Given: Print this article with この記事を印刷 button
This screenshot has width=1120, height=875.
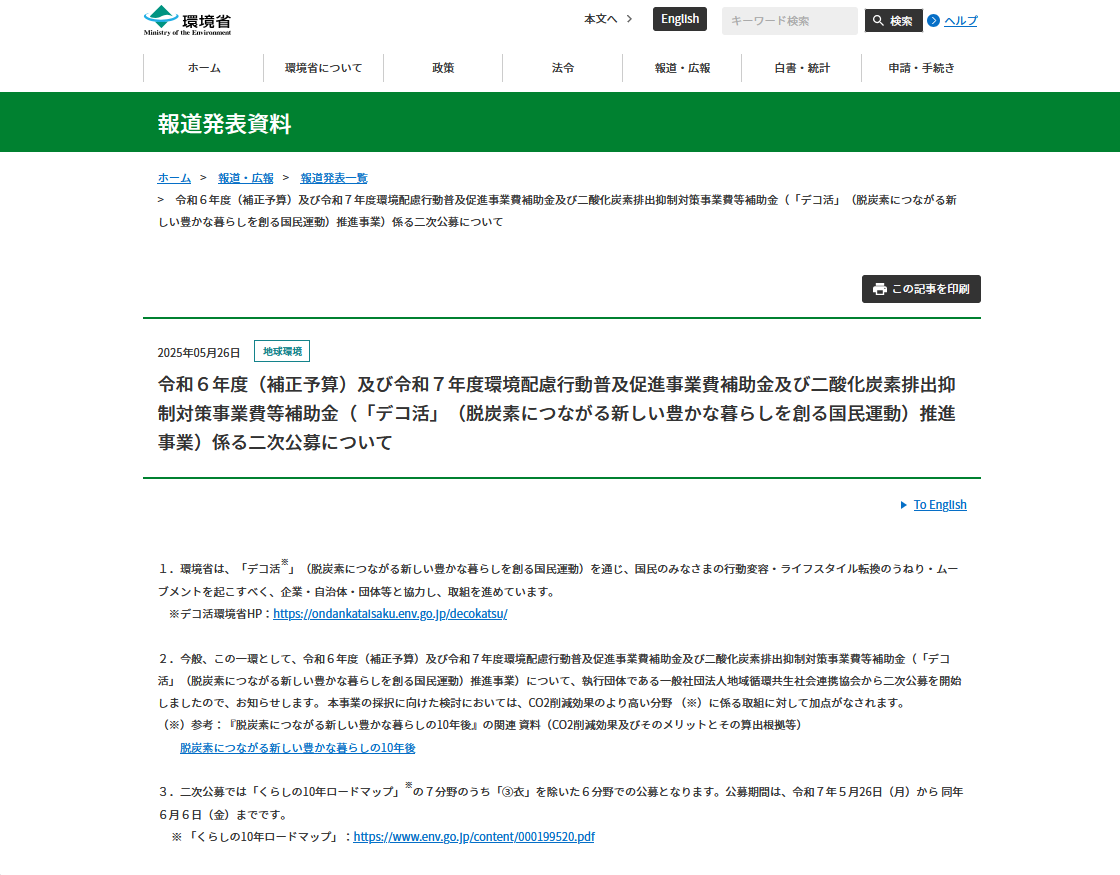Looking at the screenshot, I should click(x=921, y=289).
